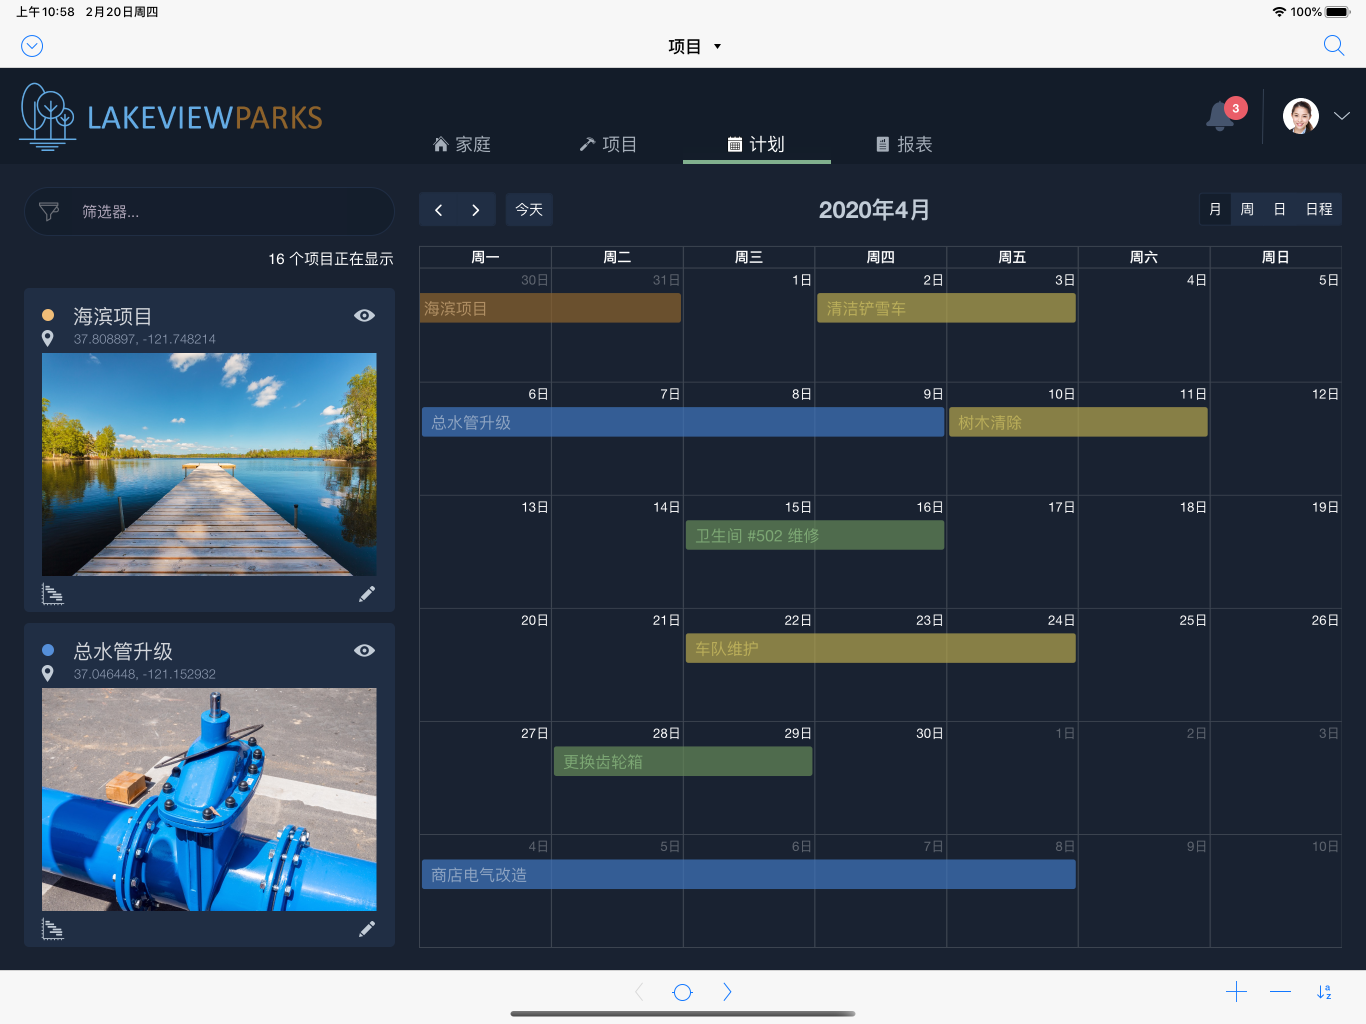1366x1024 pixels.
Task: Open the 报表 reports tab
Action: click(x=904, y=144)
